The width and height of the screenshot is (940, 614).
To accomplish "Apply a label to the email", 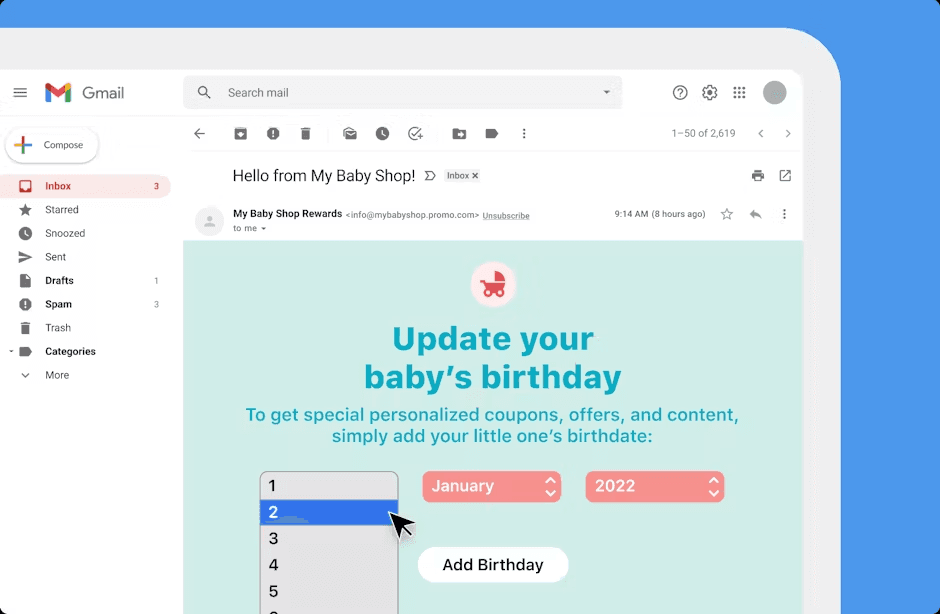I will pos(491,133).
